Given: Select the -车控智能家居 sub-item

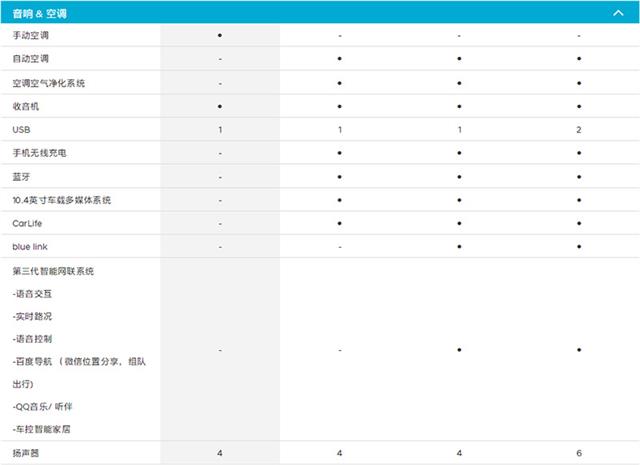Looking at the screenshot, I should 41,429.
